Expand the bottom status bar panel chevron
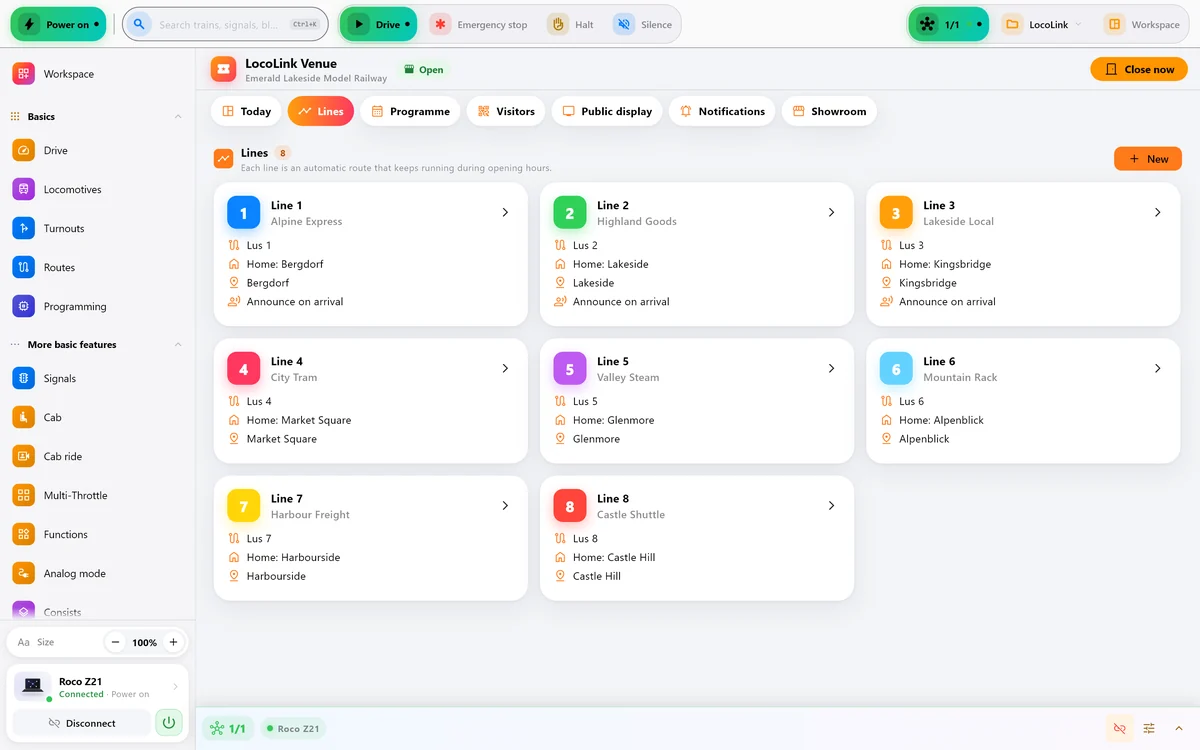Screen dimensions: 1200x750 [x=1178, y=728]
